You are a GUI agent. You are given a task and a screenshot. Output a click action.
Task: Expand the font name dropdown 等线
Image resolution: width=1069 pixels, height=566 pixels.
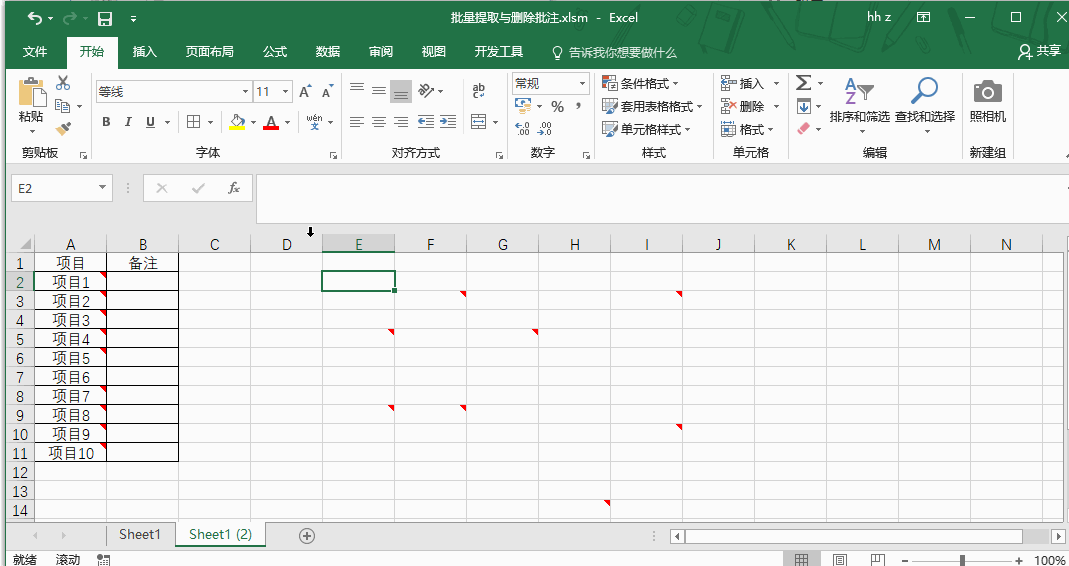[x=244, y=92]
